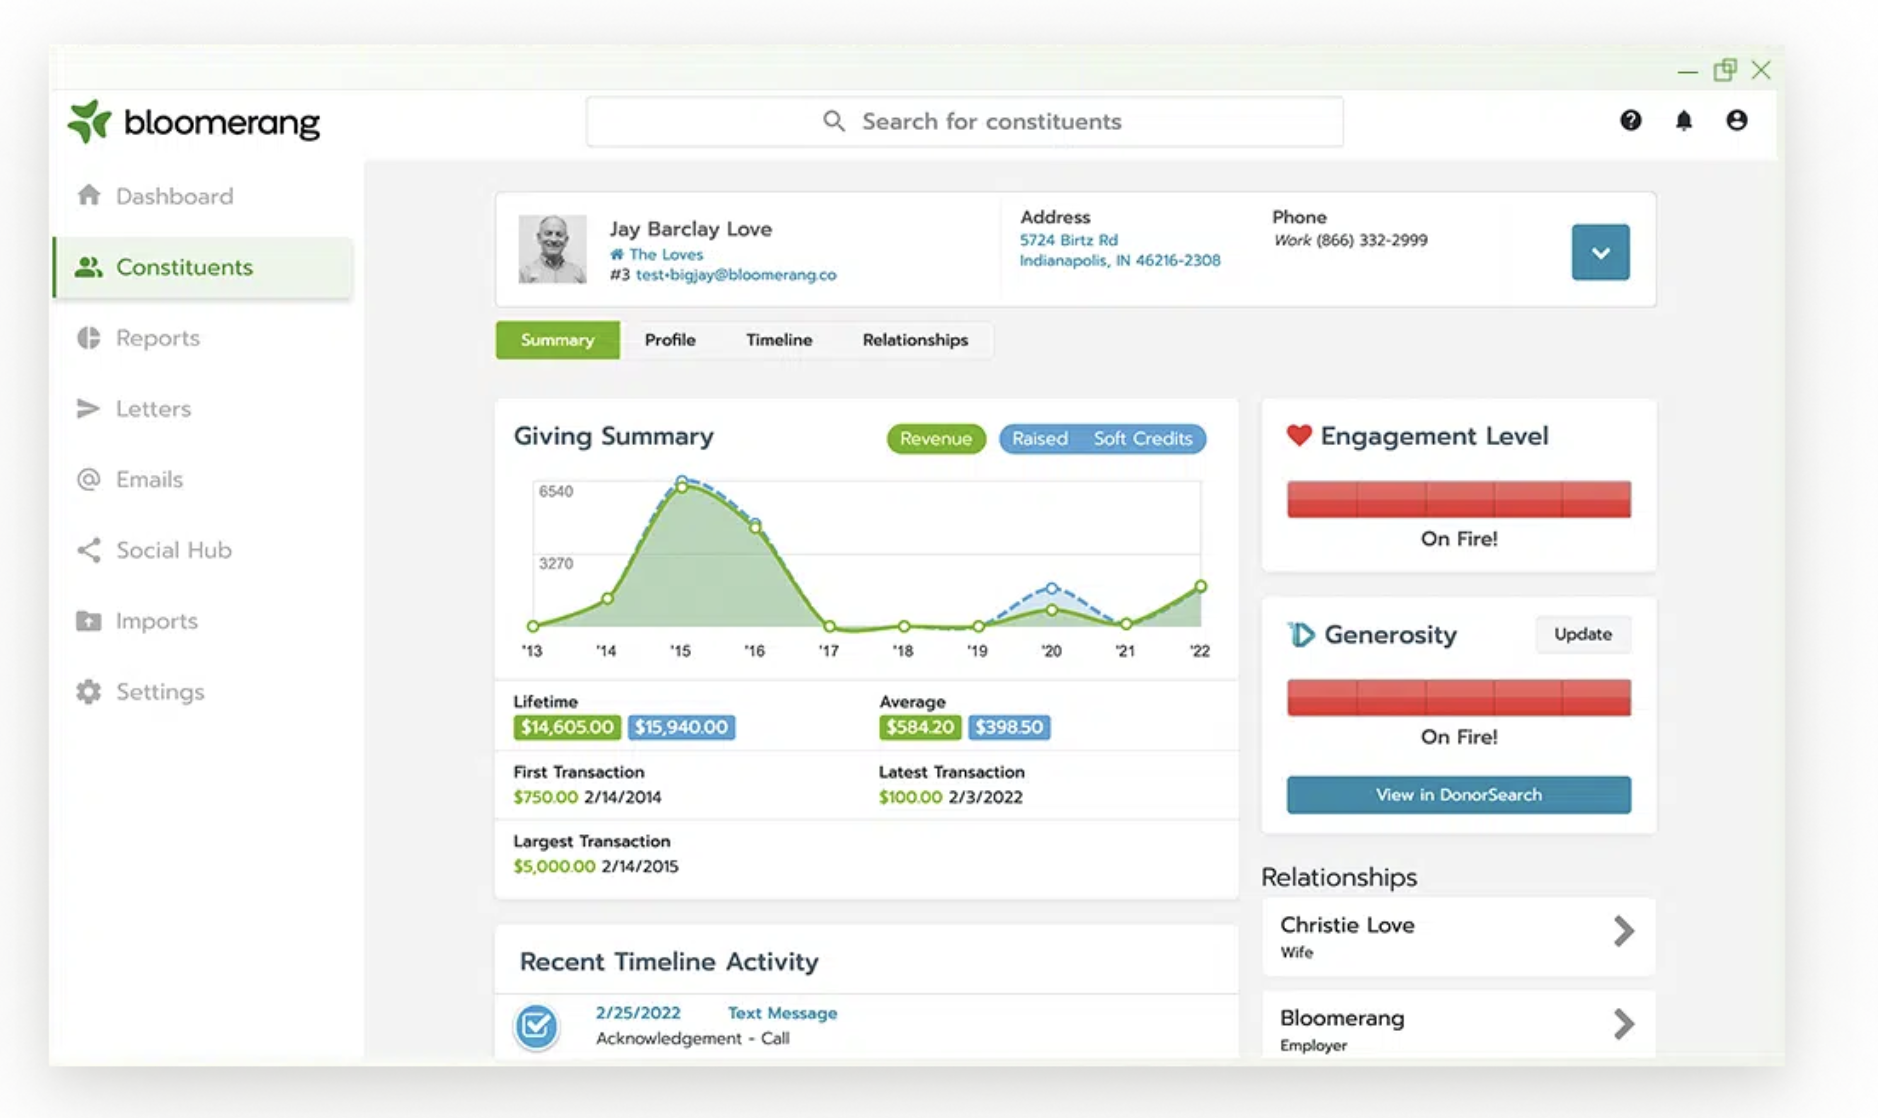This screenshot has height=1118, width=1878.
Task: Switch to the Profile tab
Action: point(670,340)
